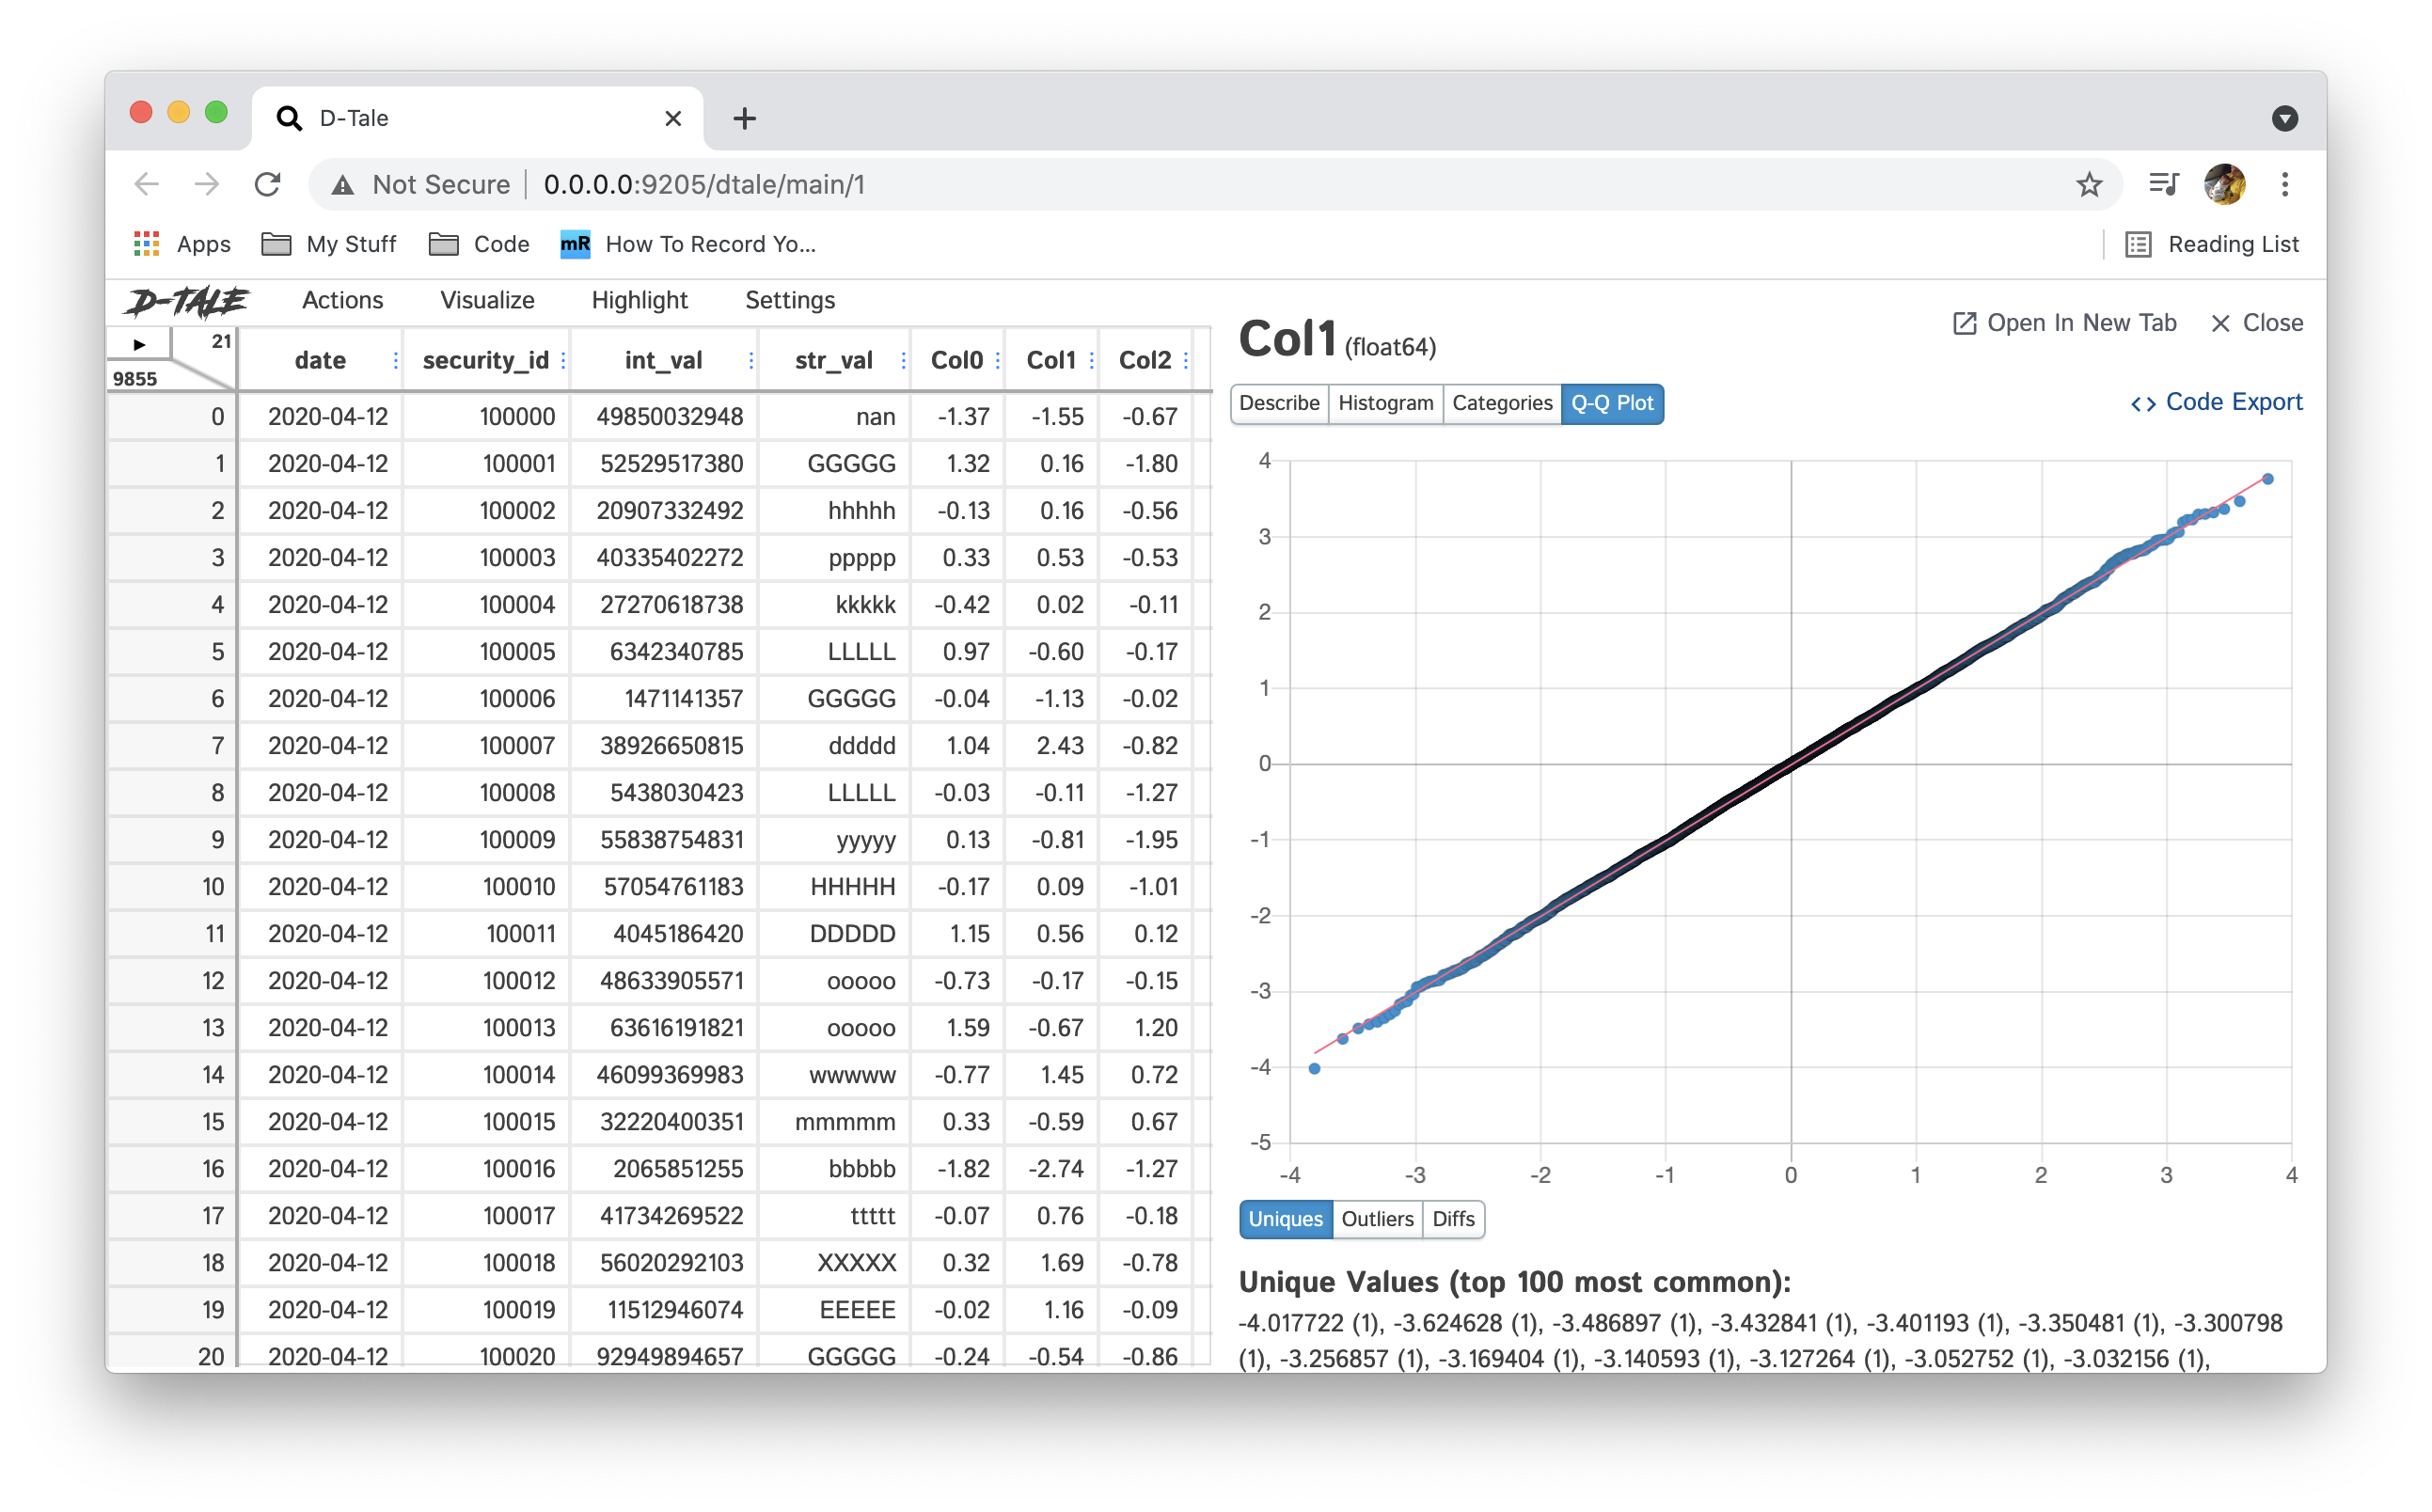
Task: Bookmark page with star icon
Action: (x=2088, y=185)
